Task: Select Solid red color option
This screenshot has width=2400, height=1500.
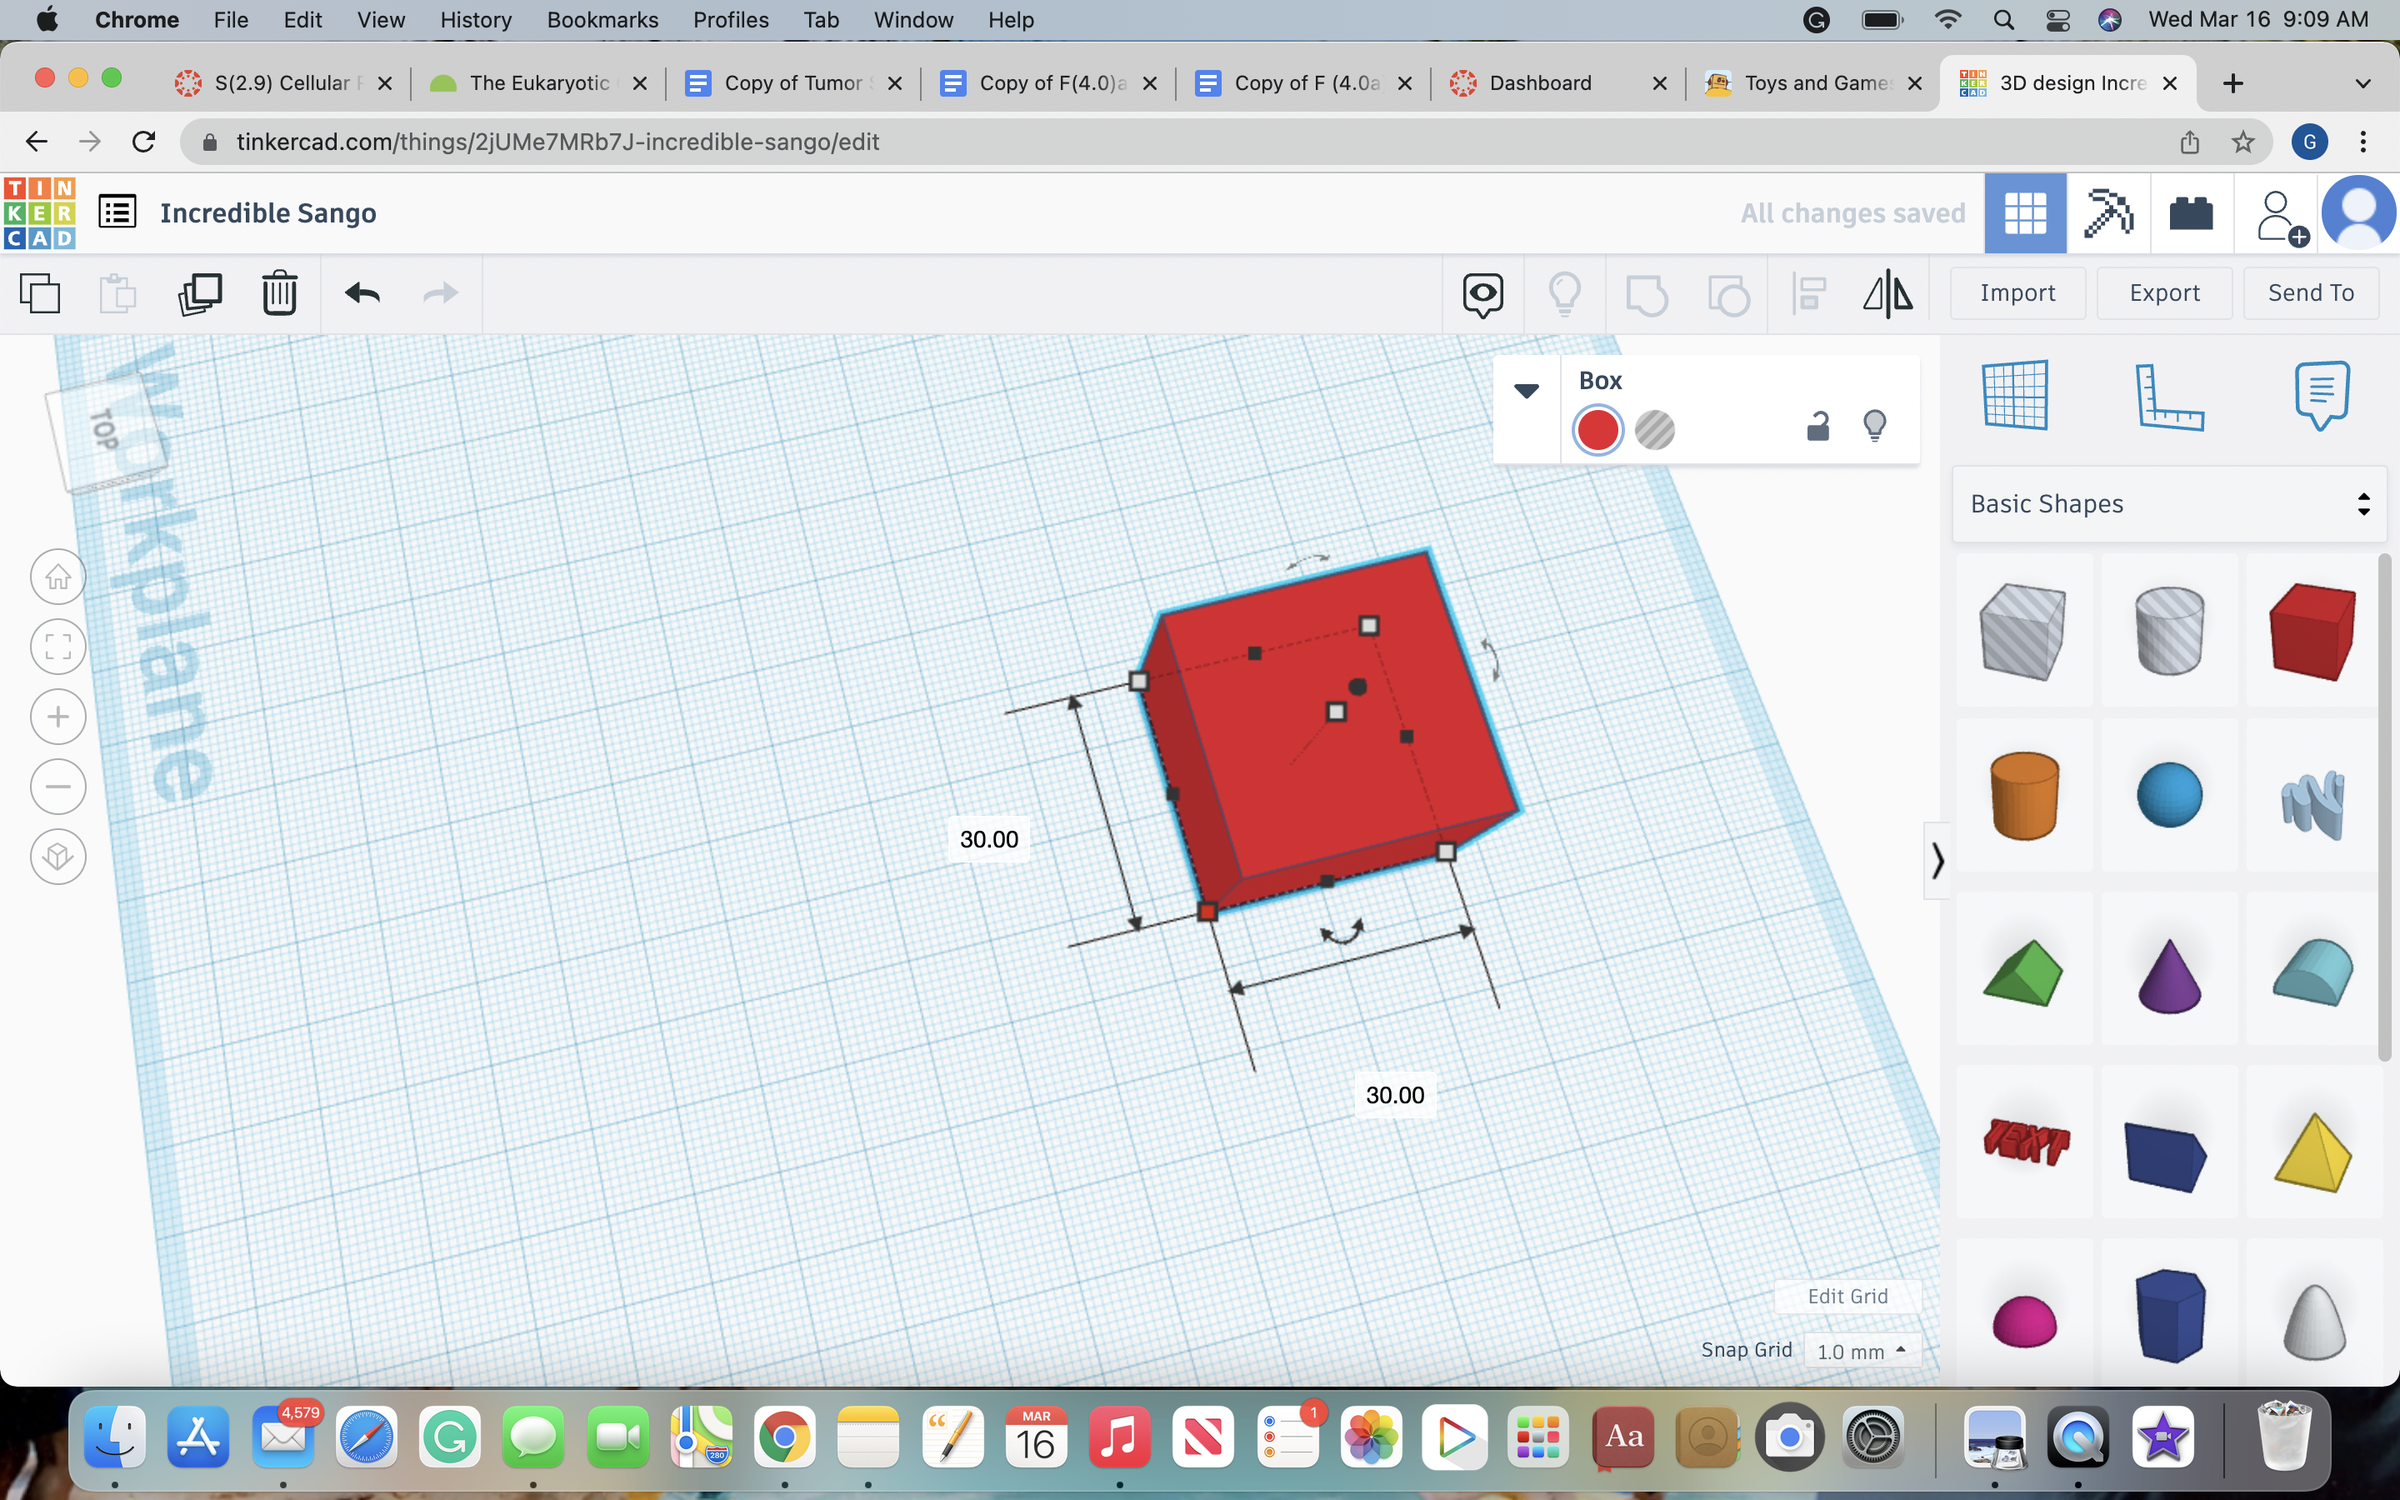Action: [x=1598, y=430]
